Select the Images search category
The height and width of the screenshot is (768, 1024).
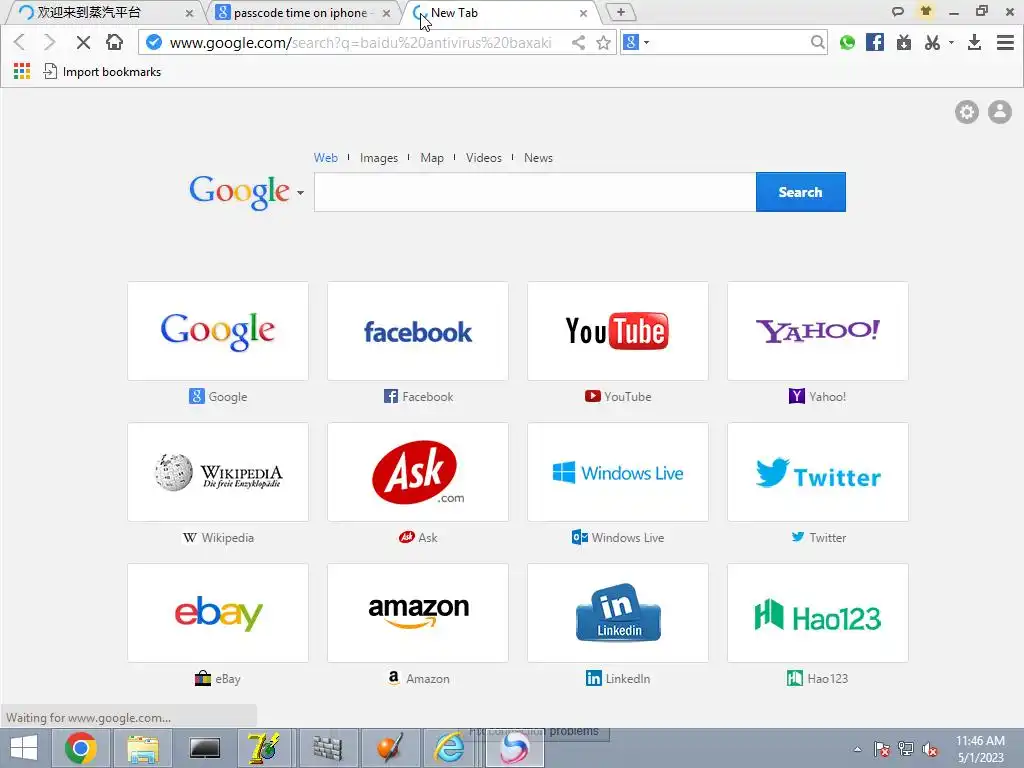pyautogui.click(x=379, y=157)
